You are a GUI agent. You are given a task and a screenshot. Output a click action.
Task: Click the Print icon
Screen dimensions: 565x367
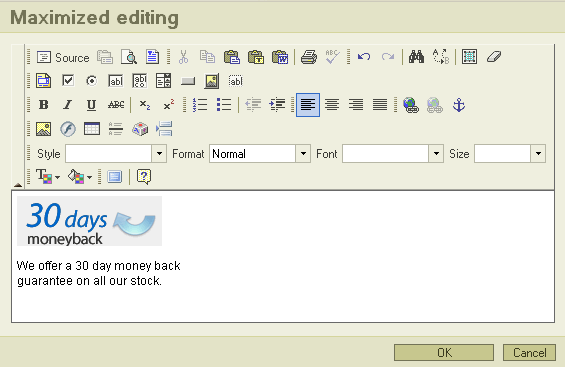[x=309, y=57]
